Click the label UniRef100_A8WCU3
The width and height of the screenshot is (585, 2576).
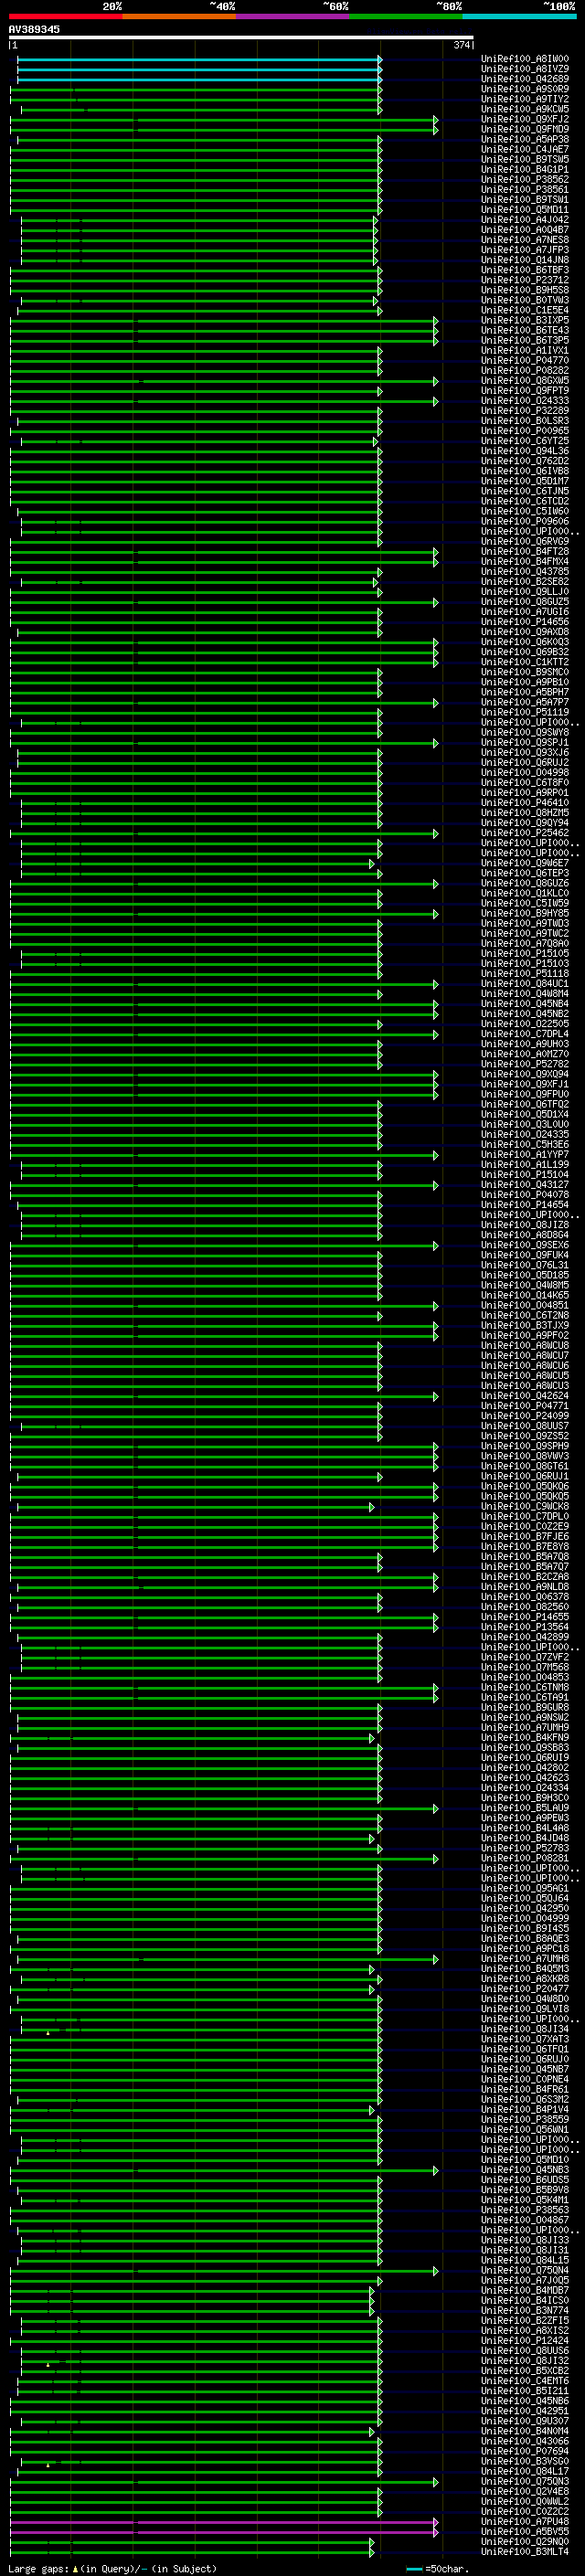point(525,1385)
